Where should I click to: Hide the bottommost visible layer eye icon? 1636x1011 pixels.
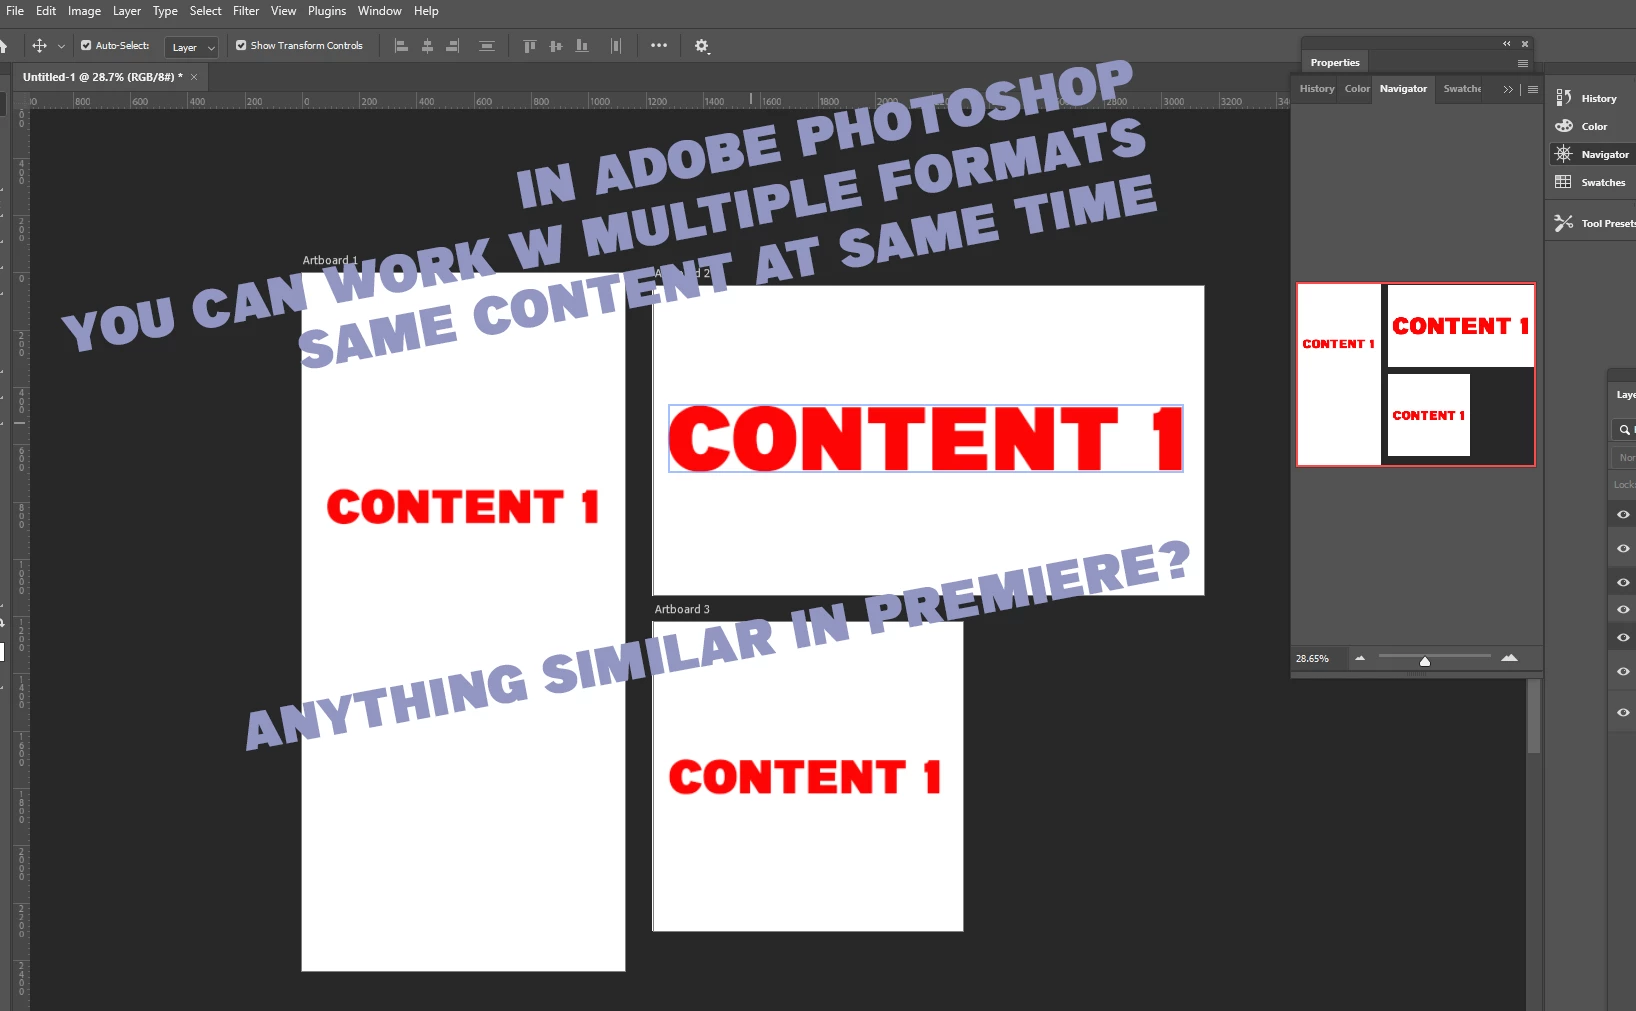click(x=1623, y=712)
